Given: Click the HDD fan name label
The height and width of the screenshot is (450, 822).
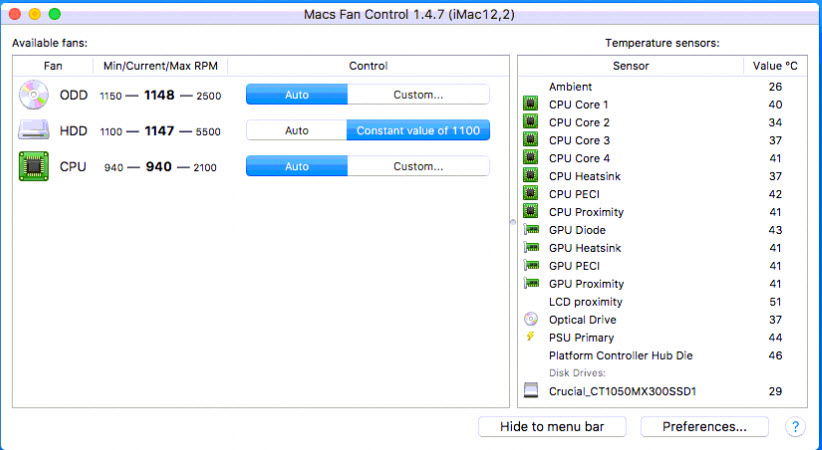Looking at the screenshot, I should [x=73, y=131].
